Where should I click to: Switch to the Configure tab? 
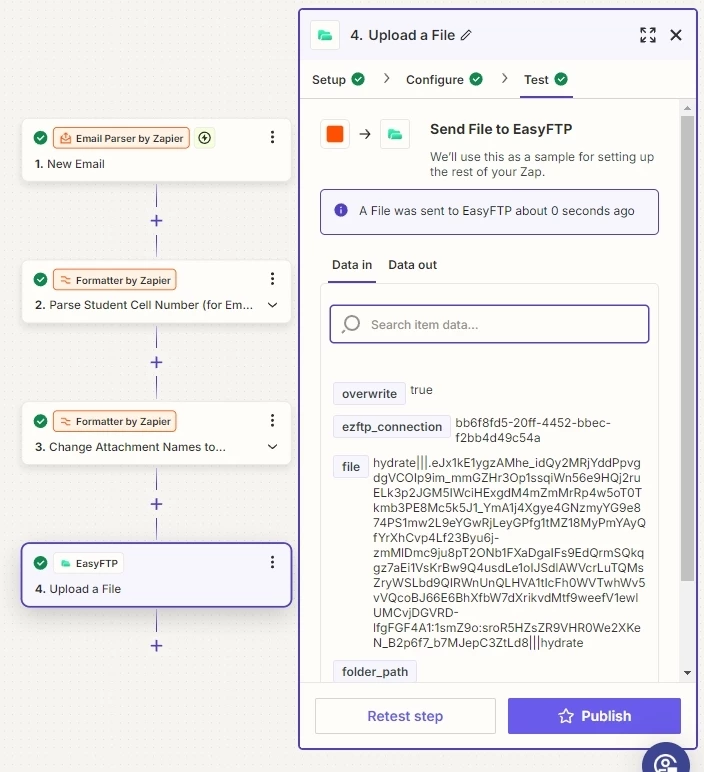coord(444,79)
